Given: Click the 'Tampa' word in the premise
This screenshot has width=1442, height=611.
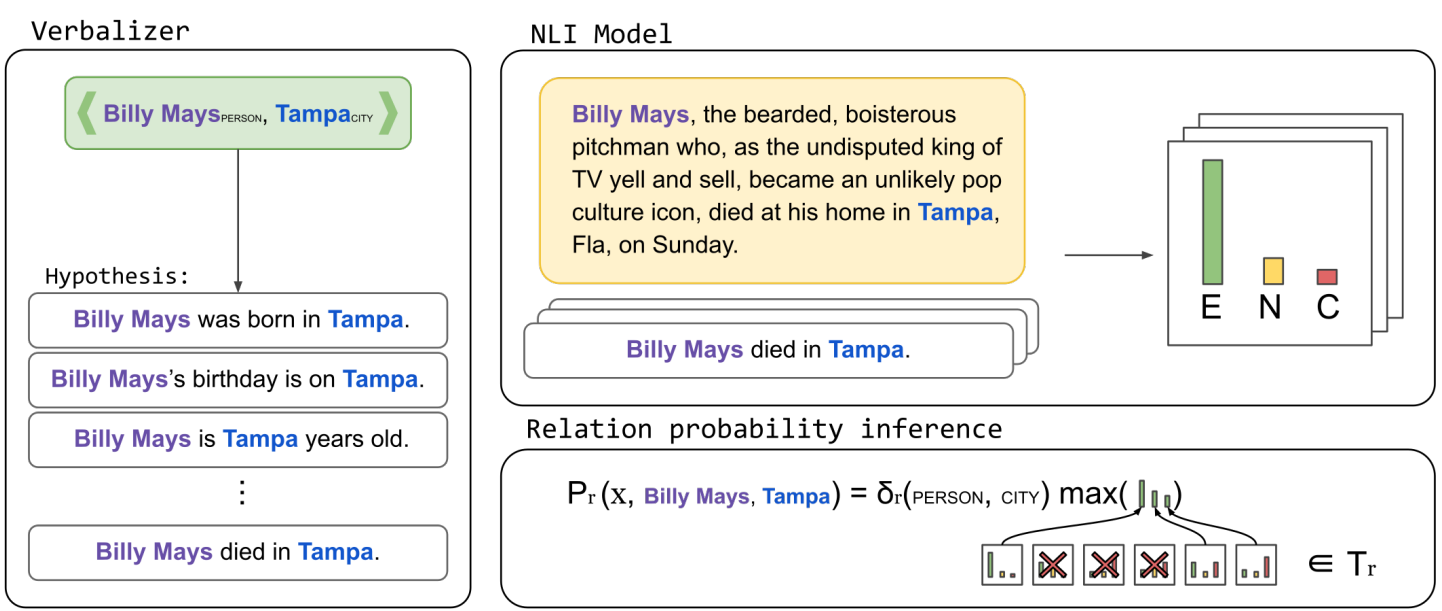Looking at the screenshot, I should (955, 212).
